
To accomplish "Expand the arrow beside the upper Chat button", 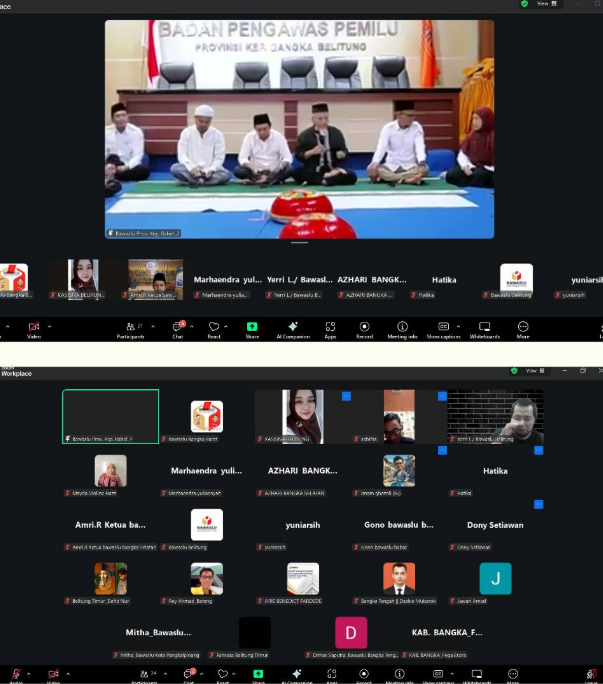I will [193, 326].
